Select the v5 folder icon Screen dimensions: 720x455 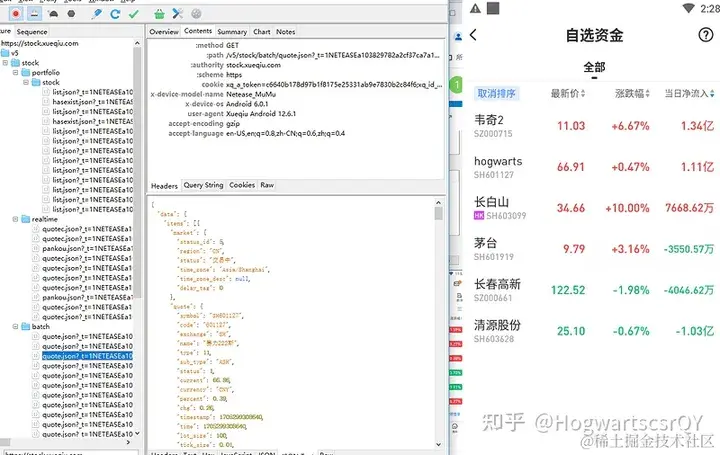coord(6,53)
